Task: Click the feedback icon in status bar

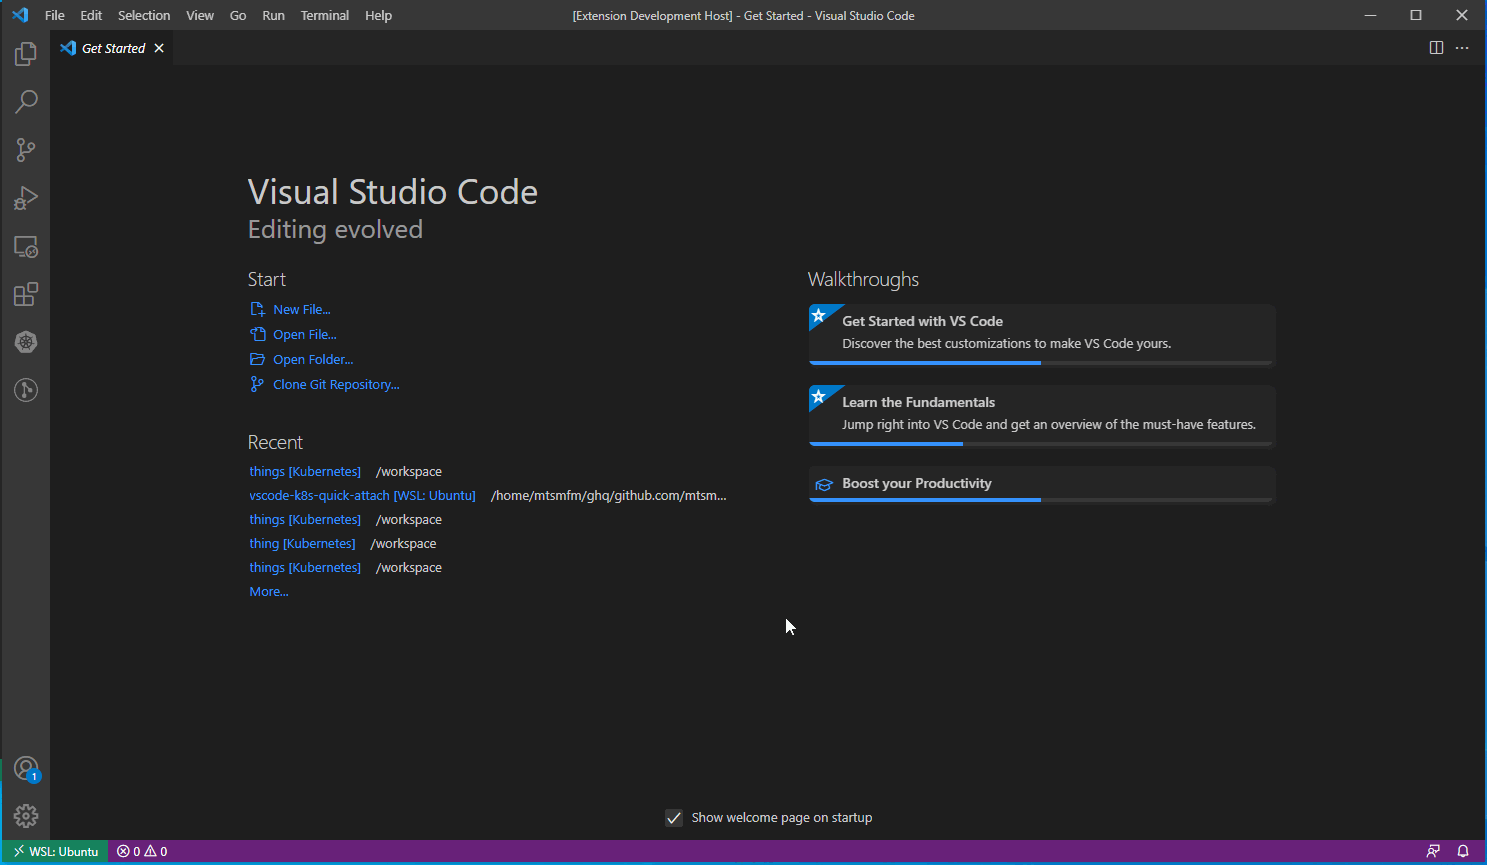Action: point(1433,851)
